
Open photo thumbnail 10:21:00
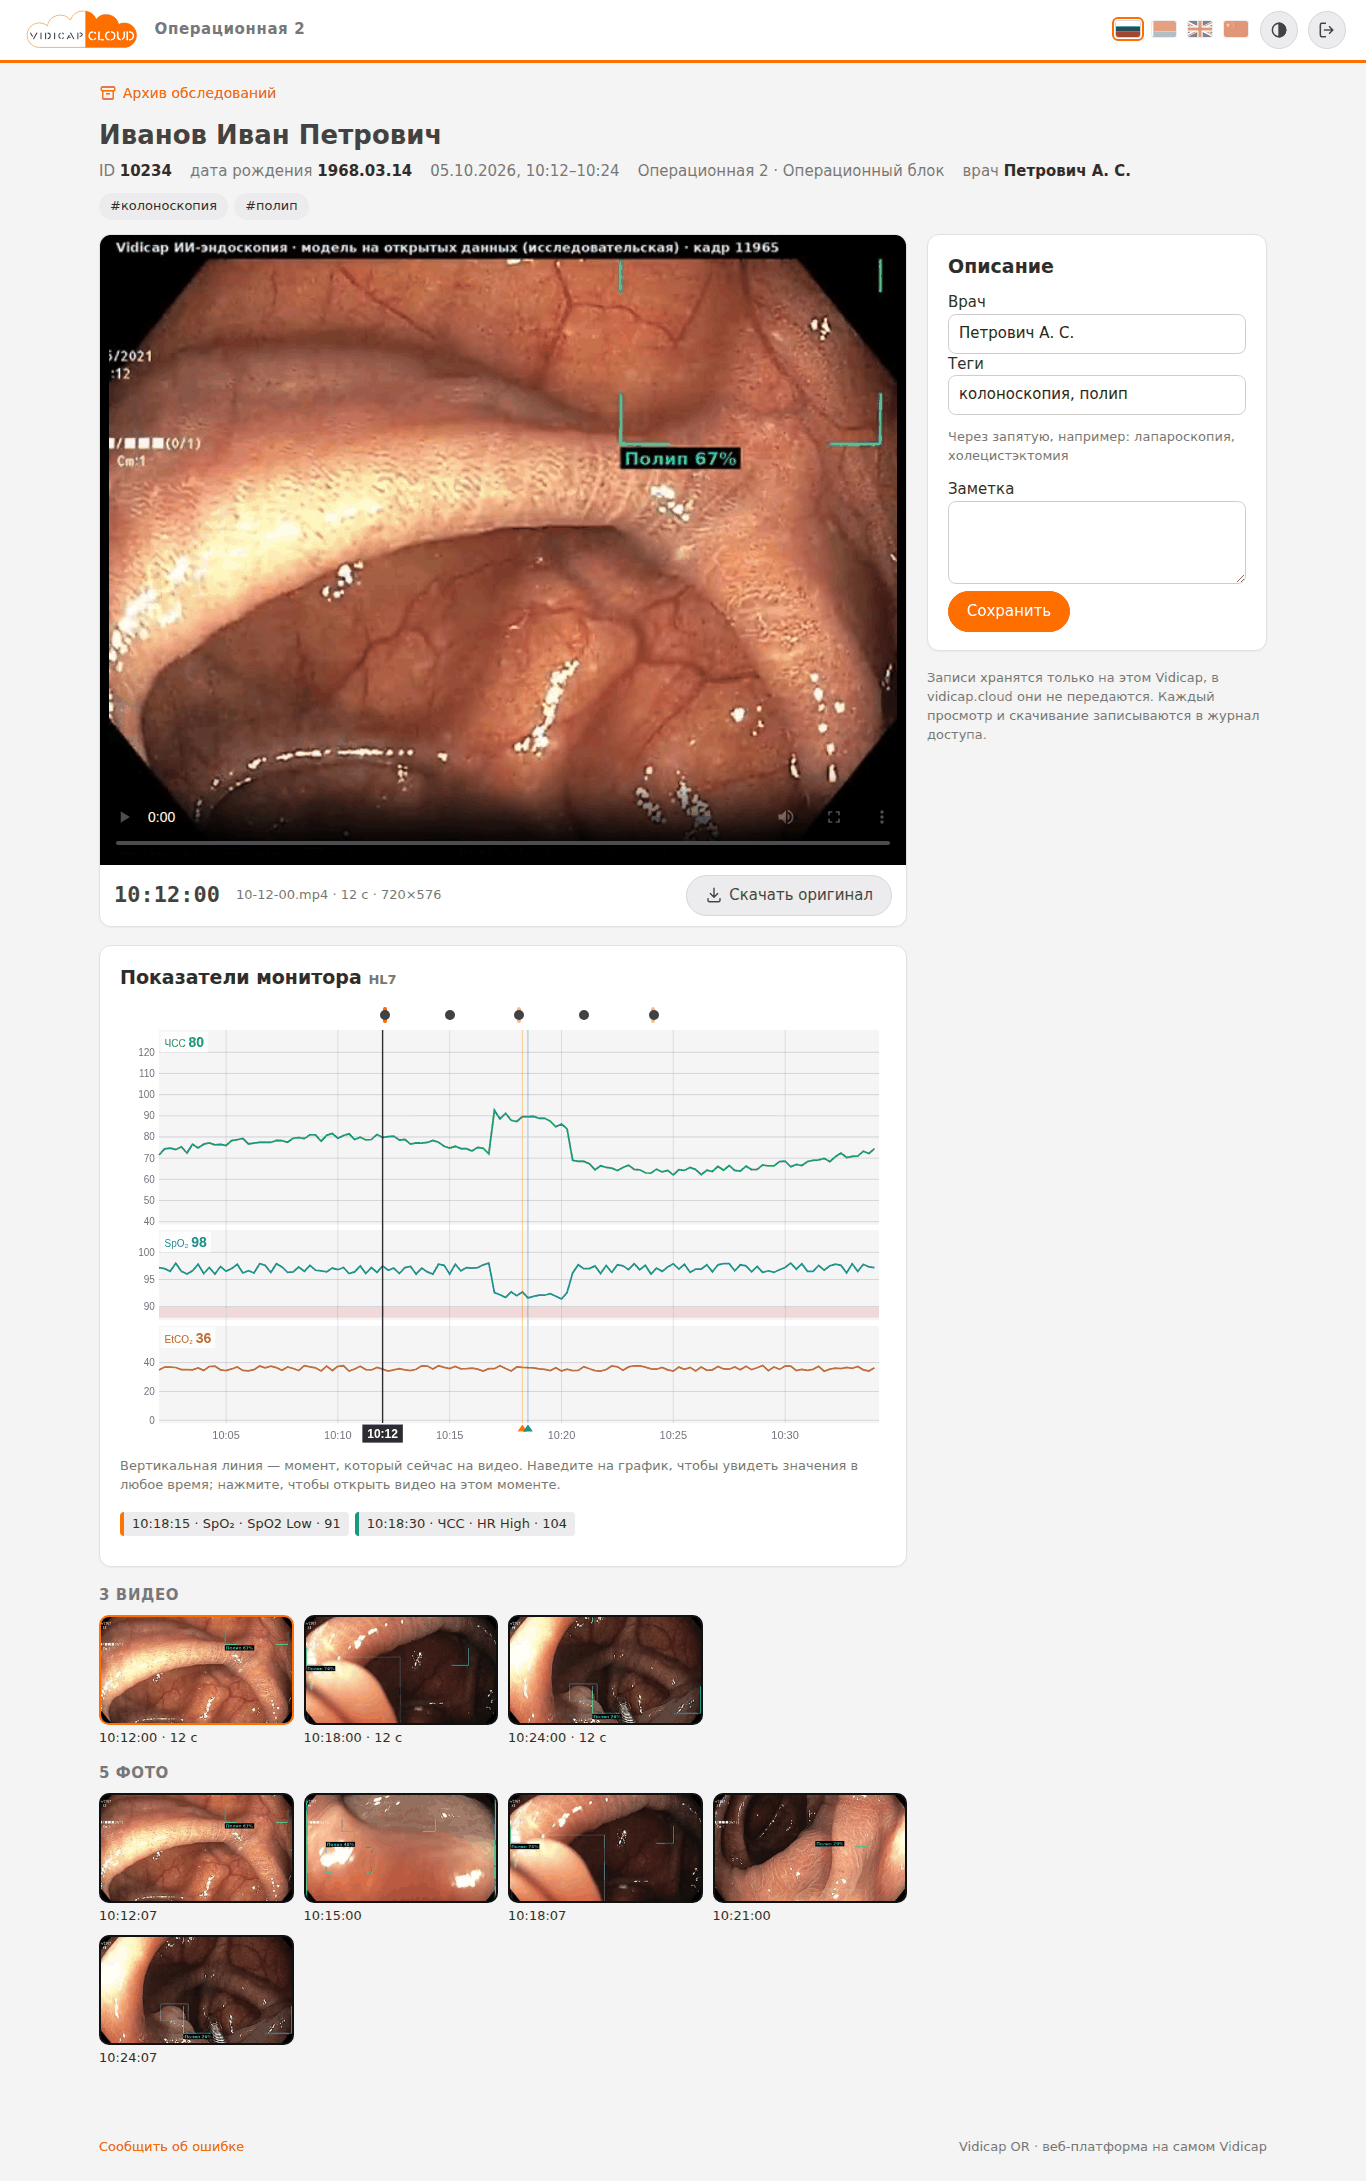[x=810, y=1848]
